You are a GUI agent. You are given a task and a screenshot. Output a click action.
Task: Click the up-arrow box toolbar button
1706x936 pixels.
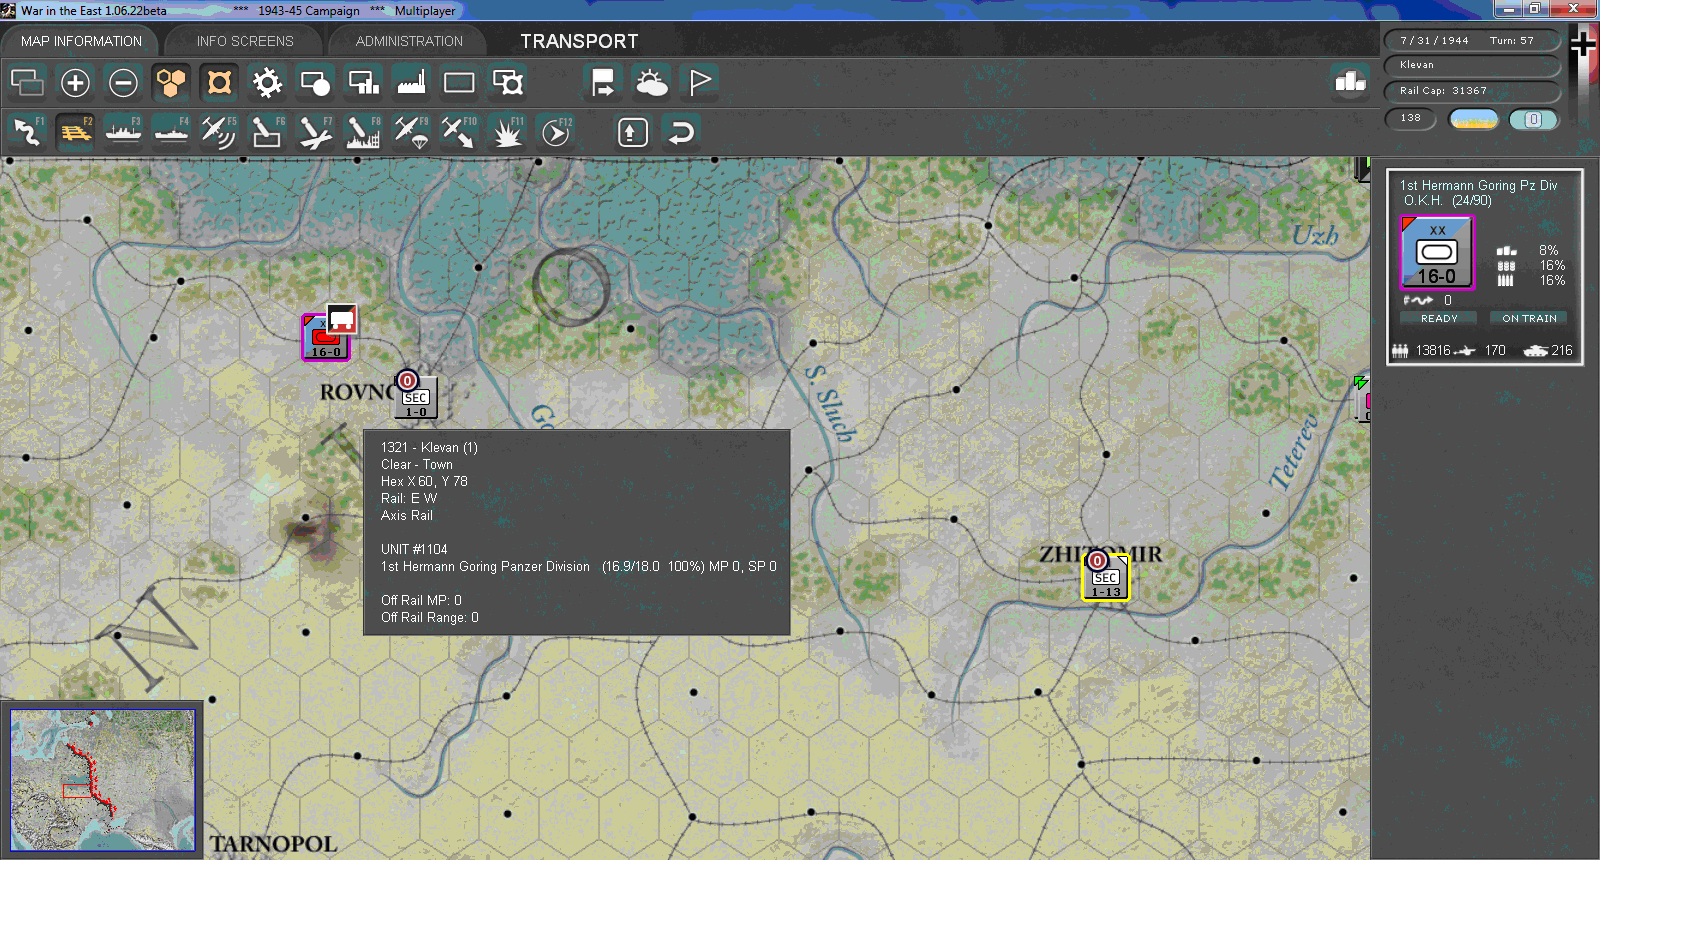[633, 132]
